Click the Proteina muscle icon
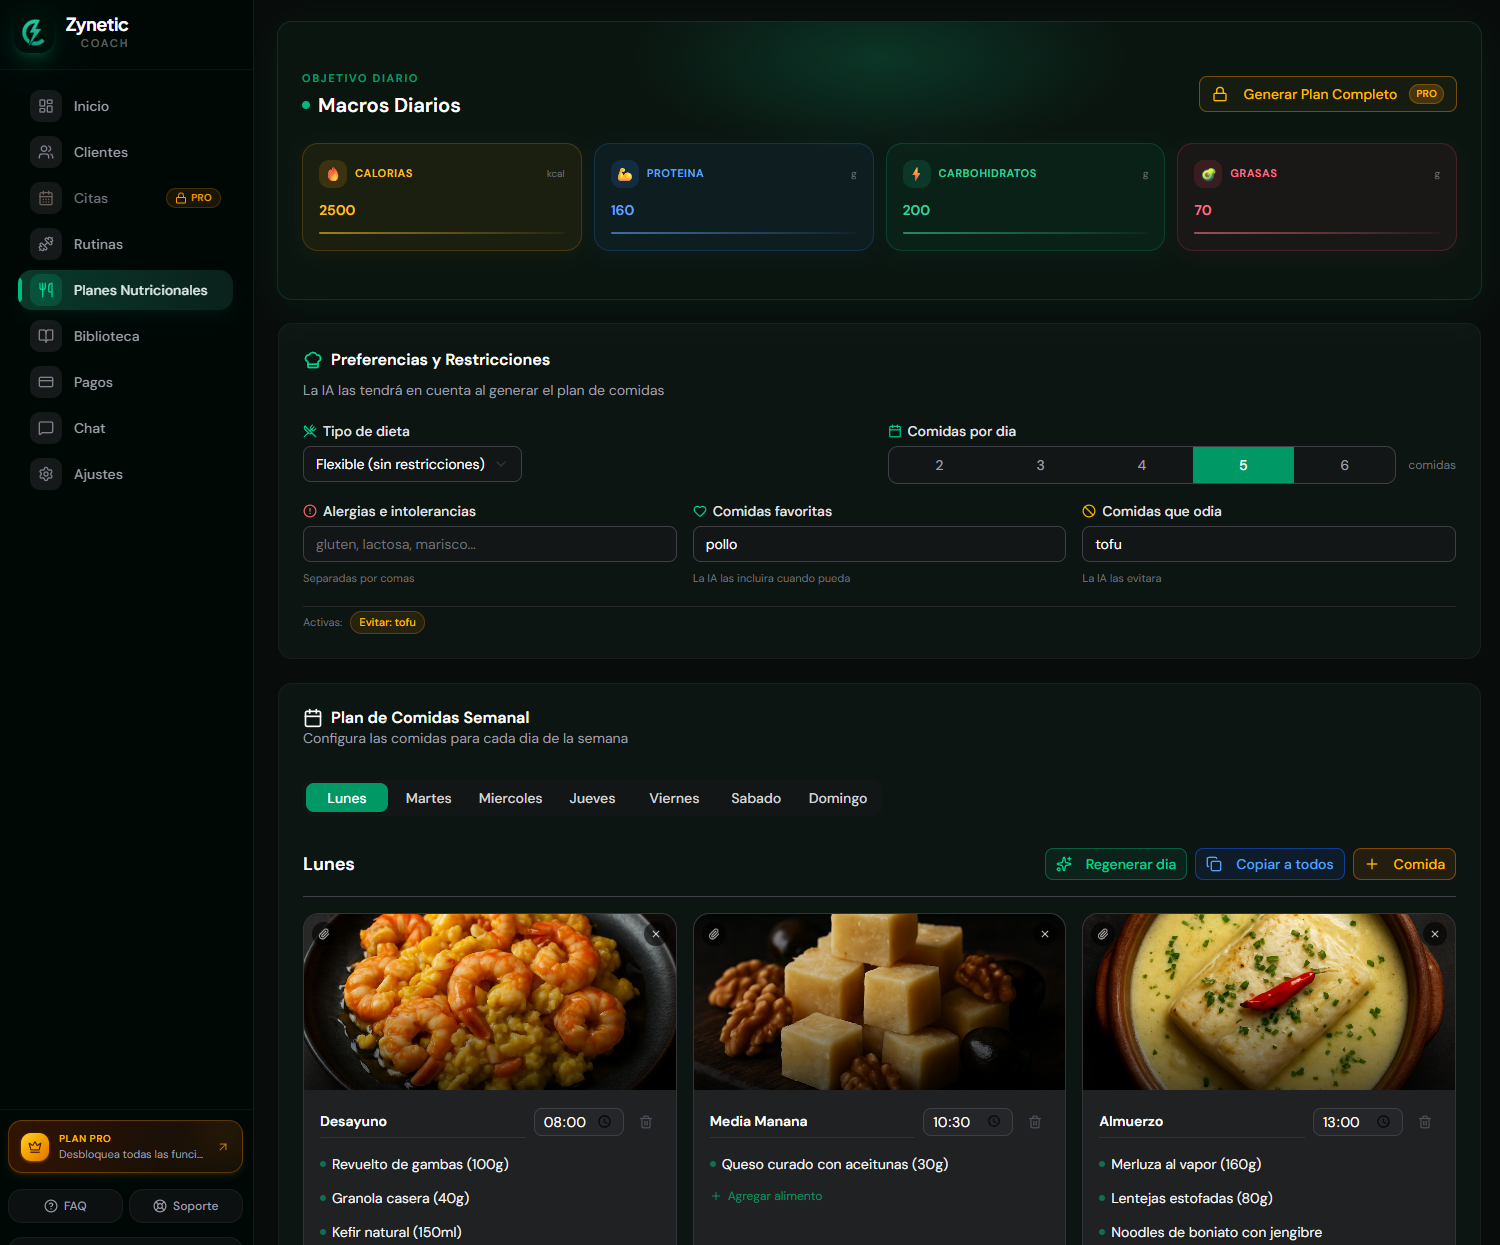 (x=625, y=174)
